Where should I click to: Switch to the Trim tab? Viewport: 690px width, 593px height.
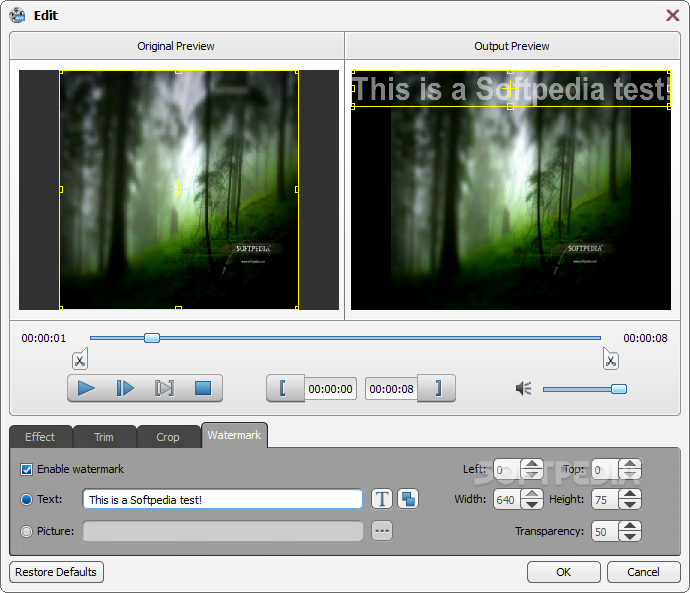(x=104, y=437)
